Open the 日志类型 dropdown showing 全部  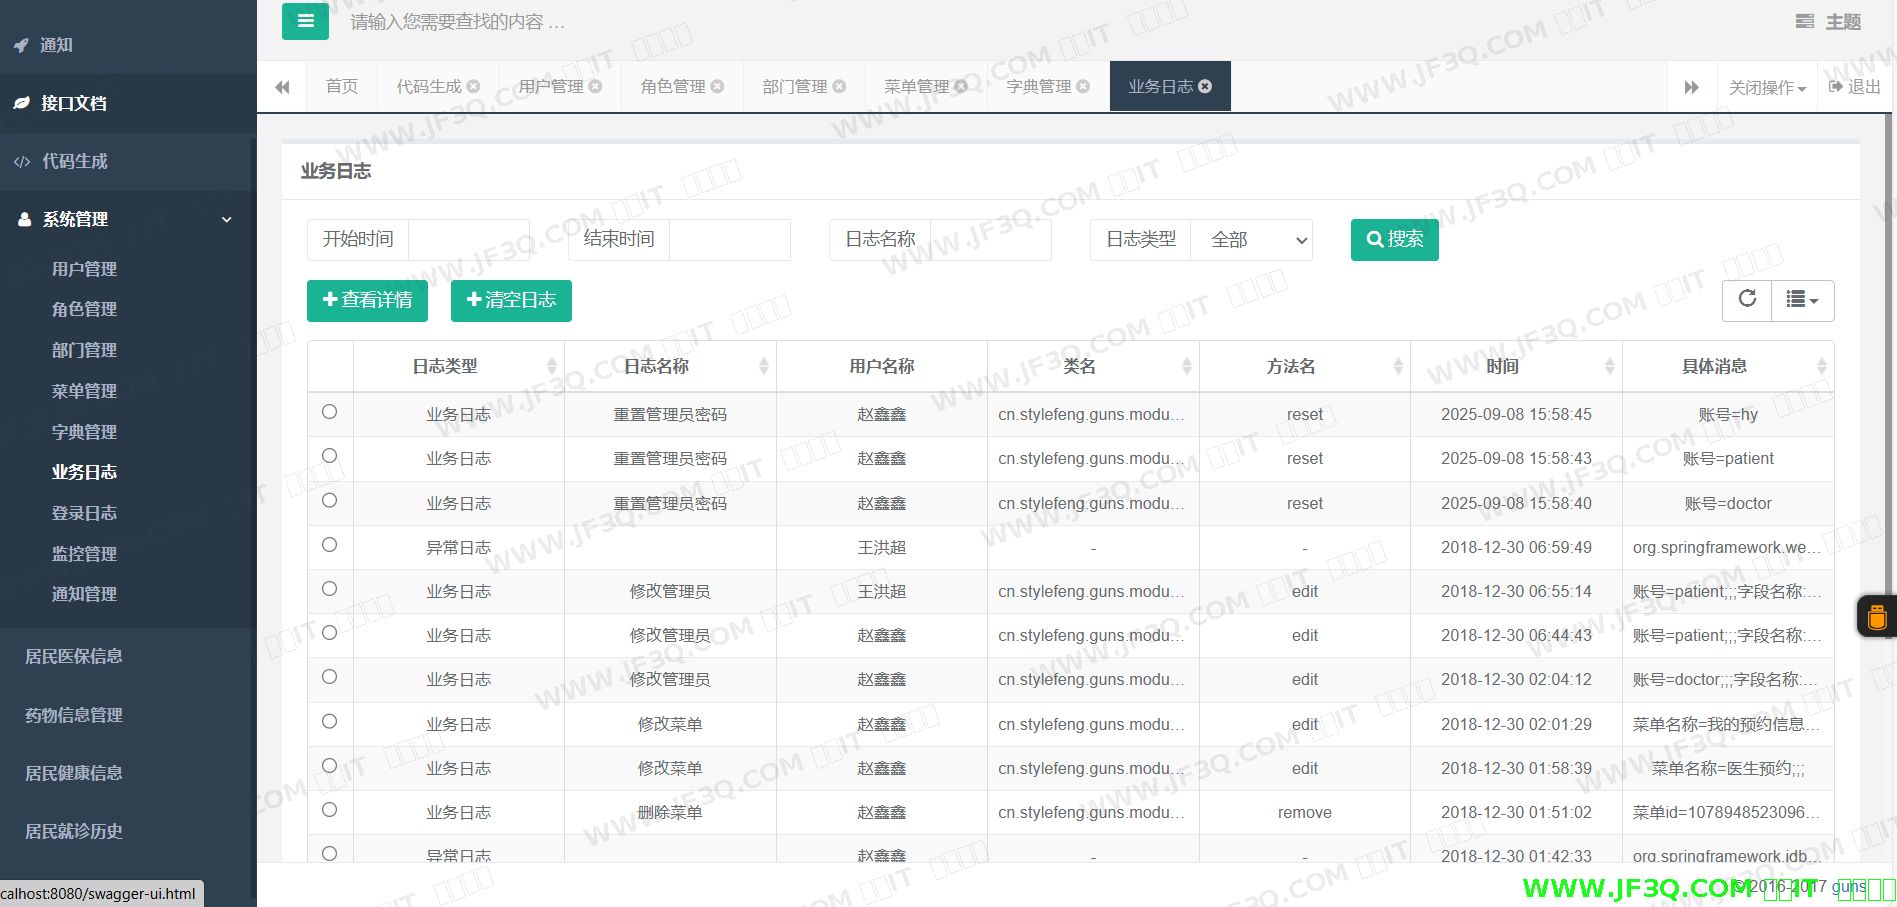[x=1252, y=240]
